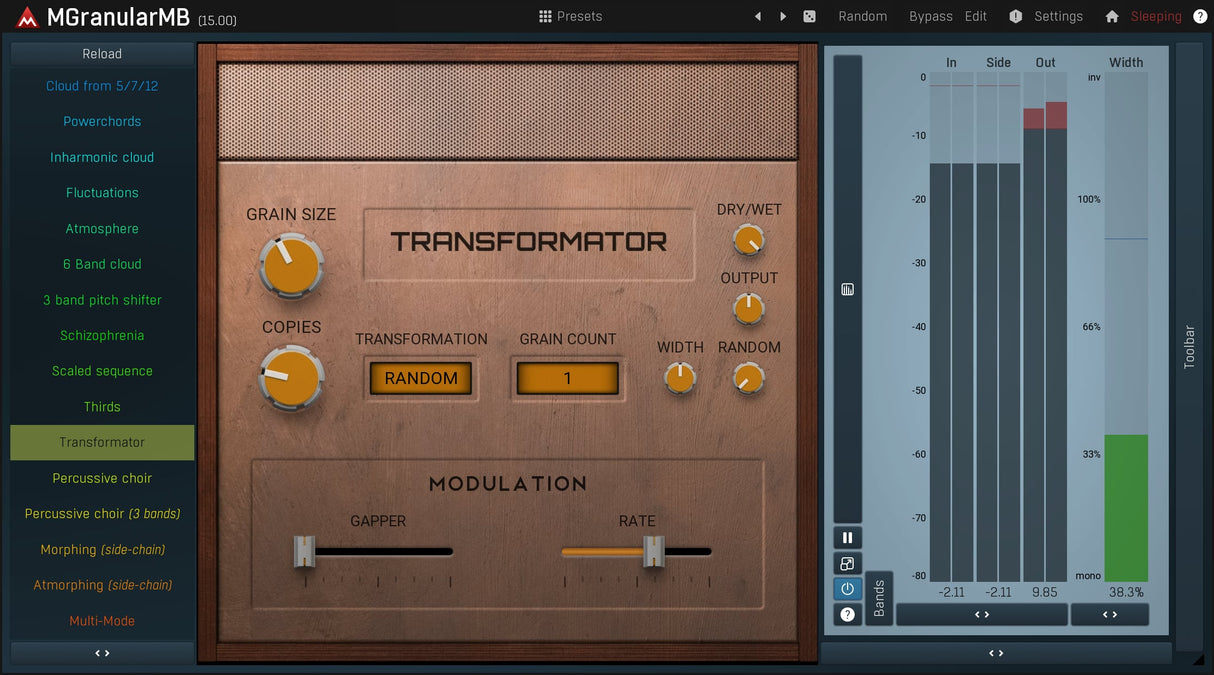This screenshot has width=1214, height=675.
Task: Open the Presets menu
Action: point(570,17)
